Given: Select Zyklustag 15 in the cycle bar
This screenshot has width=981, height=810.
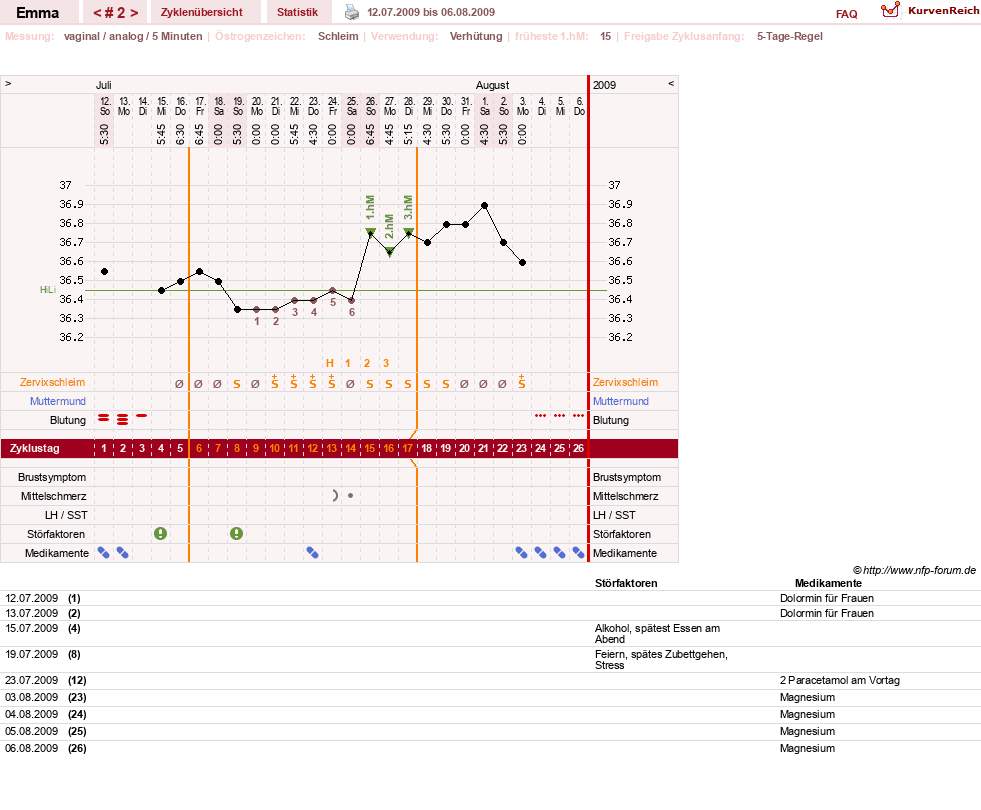Looking at the screenshot, I should tap(370, 448).
